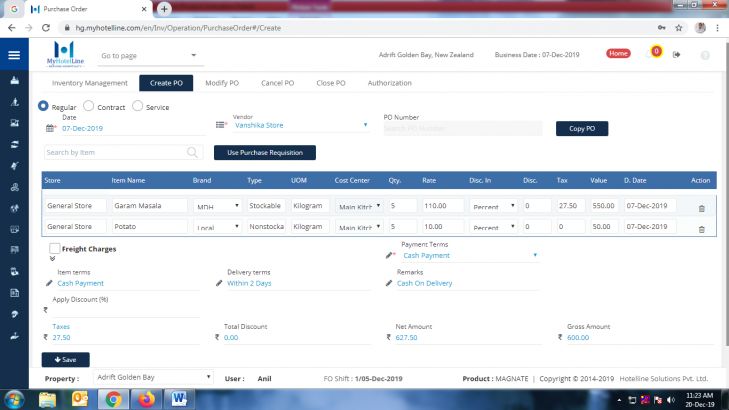Expand the Vendor dropdown

click(x=366, y=126)
